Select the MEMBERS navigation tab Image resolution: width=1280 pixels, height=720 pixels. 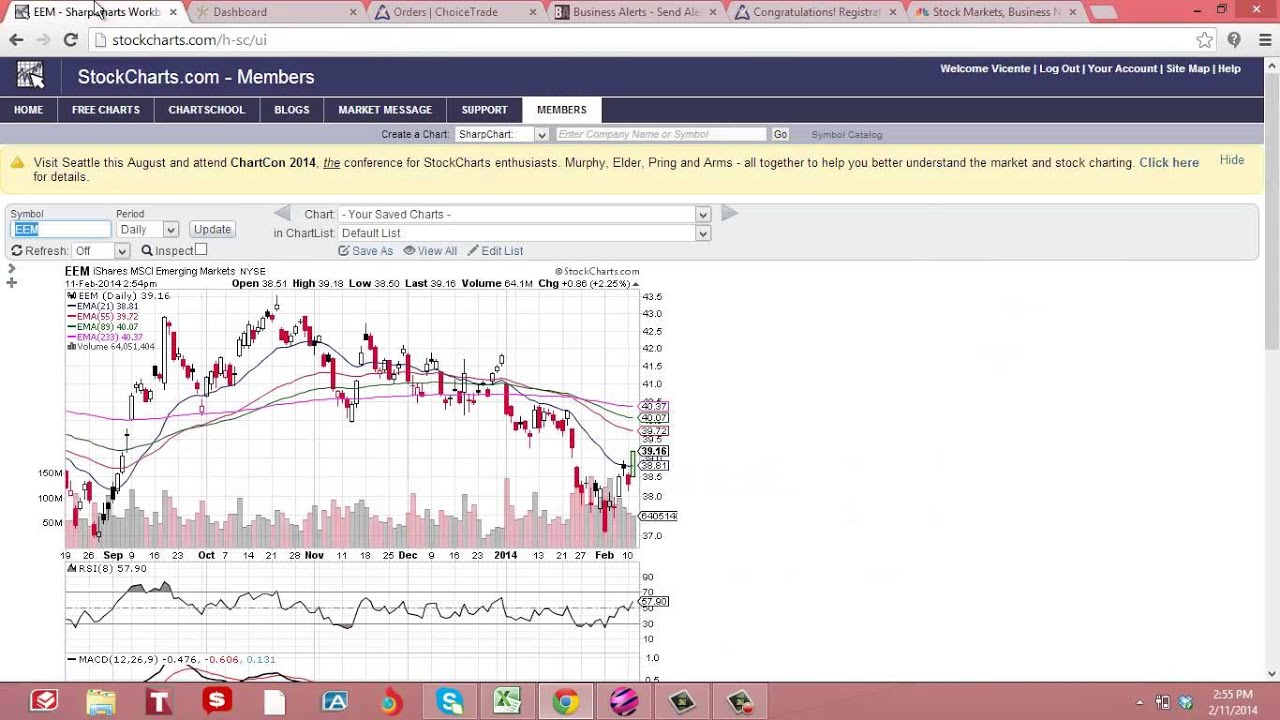(562, 110)
